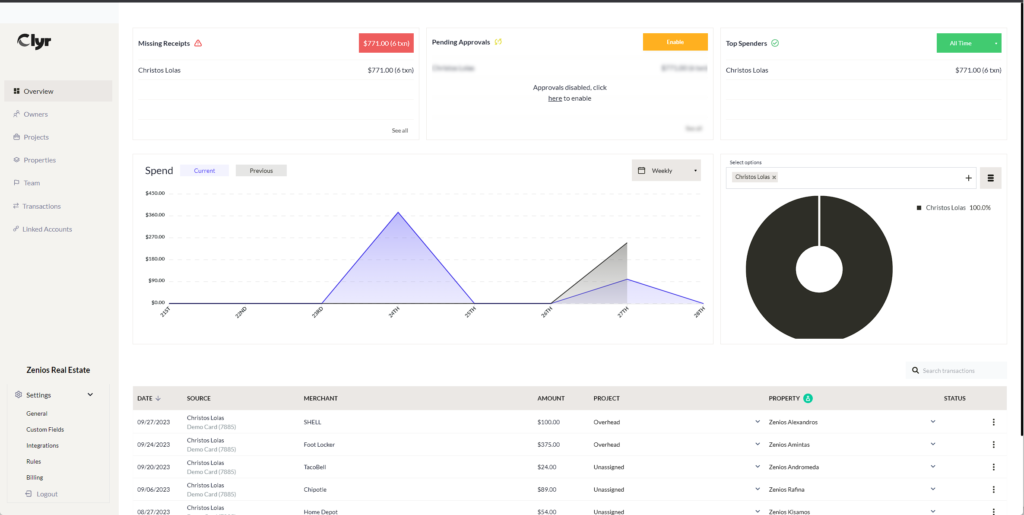Click the Pending Approvals refresh icon

[498, 42]
